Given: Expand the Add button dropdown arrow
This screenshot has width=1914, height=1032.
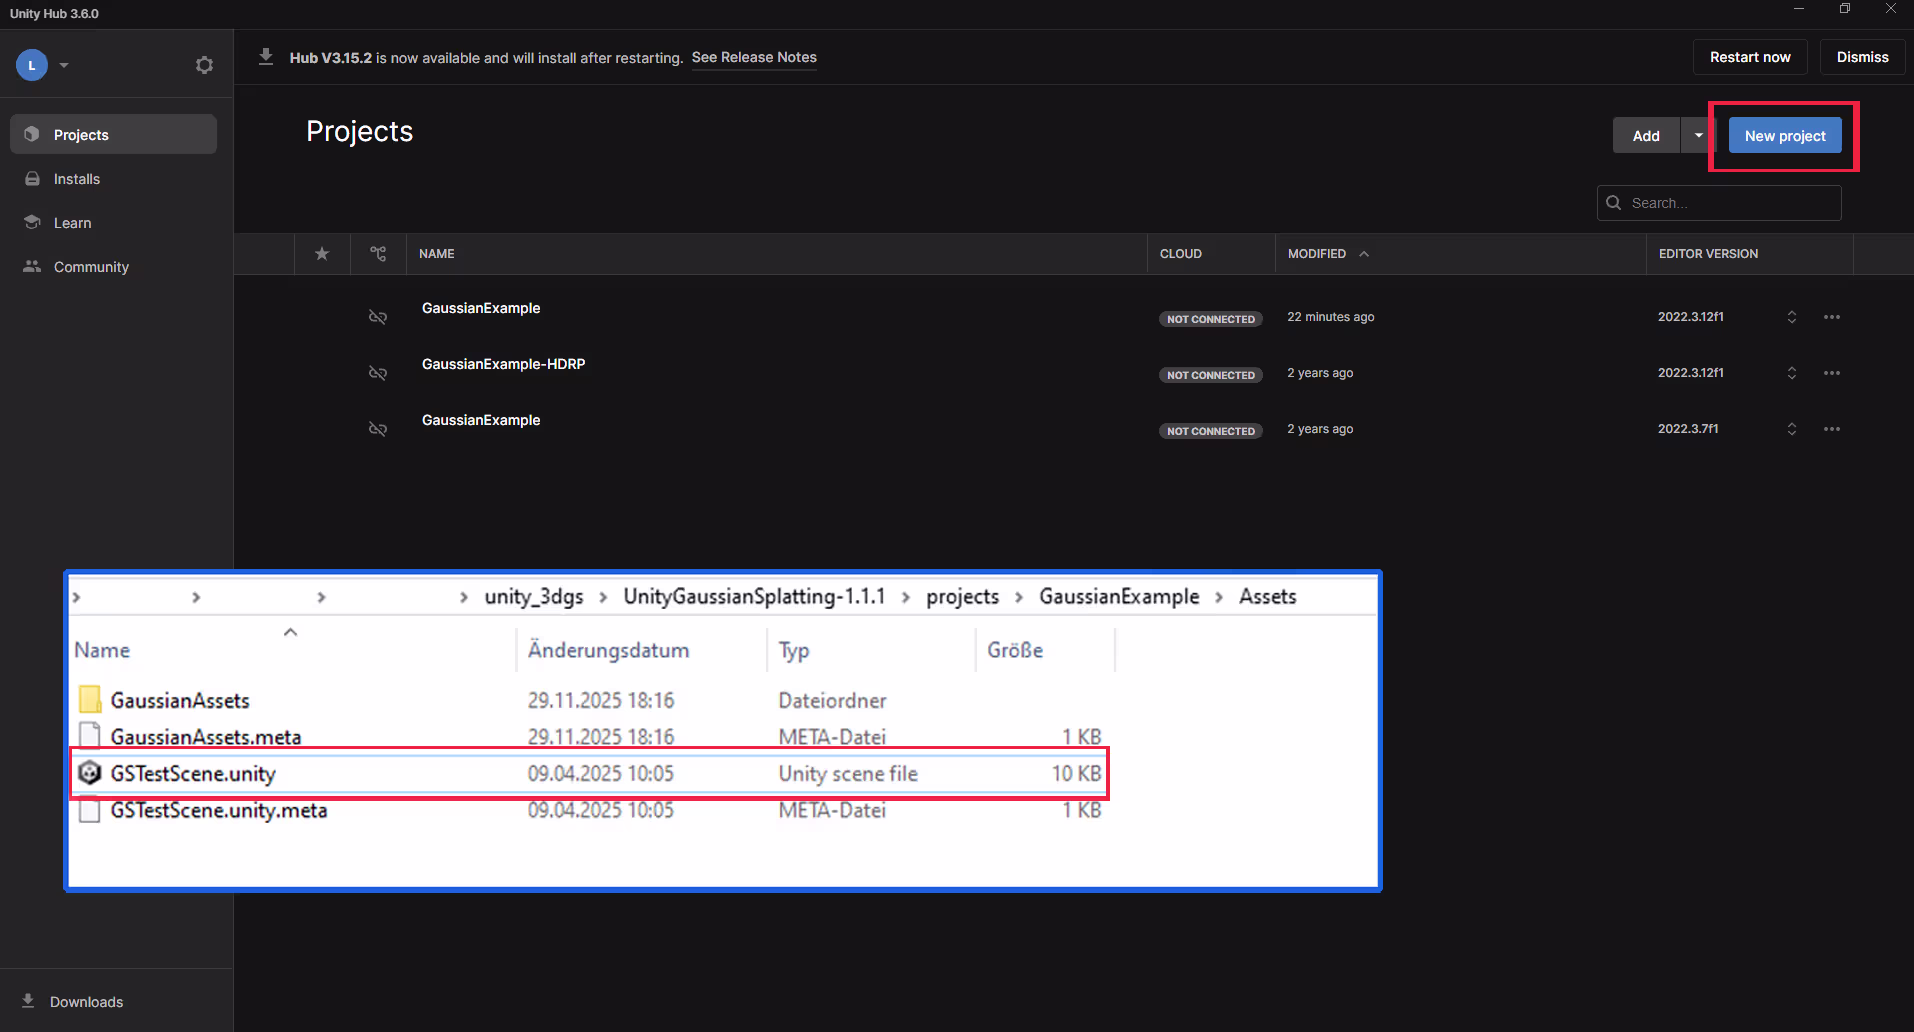Looking at the screenshot, I should (1698, 136).
